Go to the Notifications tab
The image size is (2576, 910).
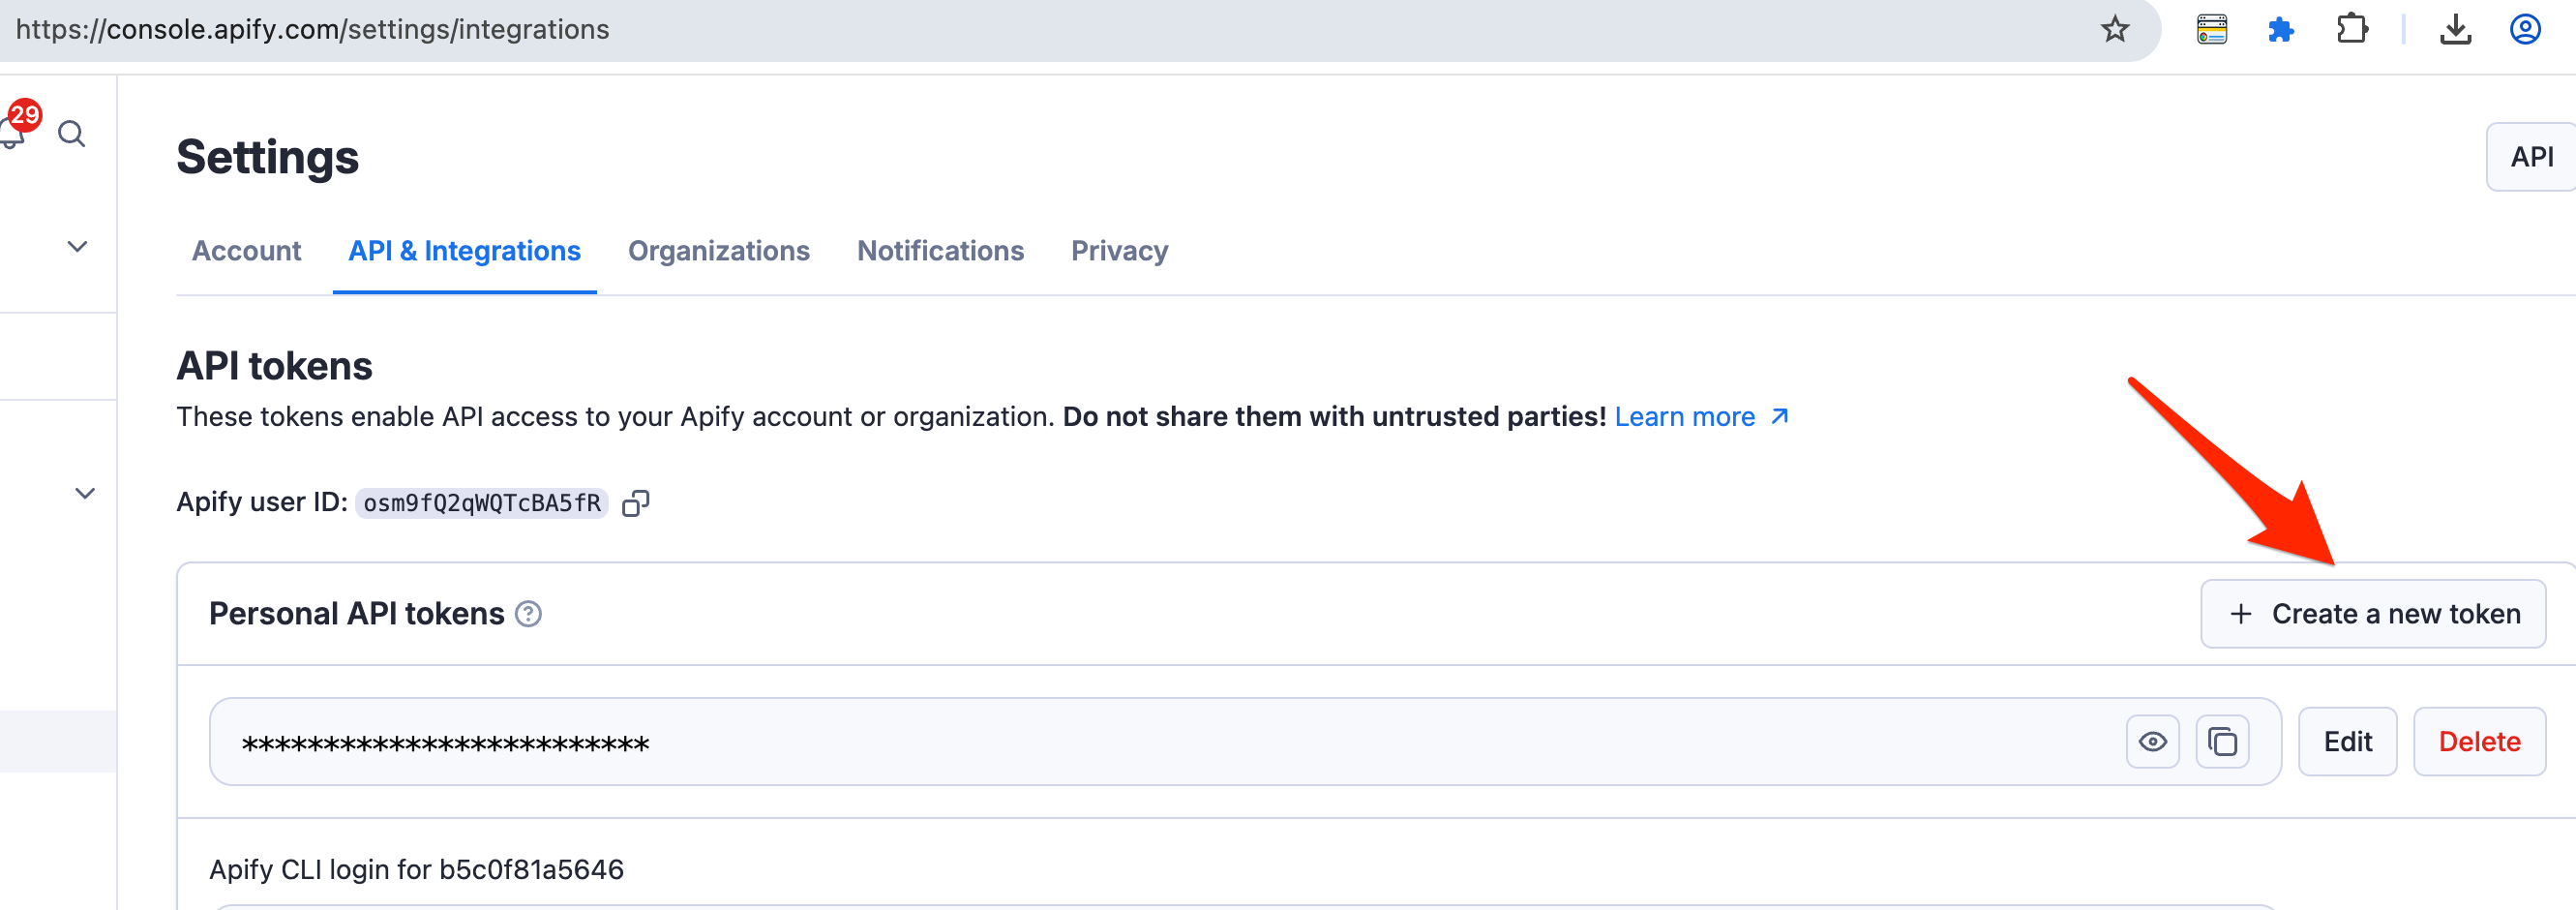[940, 251]
